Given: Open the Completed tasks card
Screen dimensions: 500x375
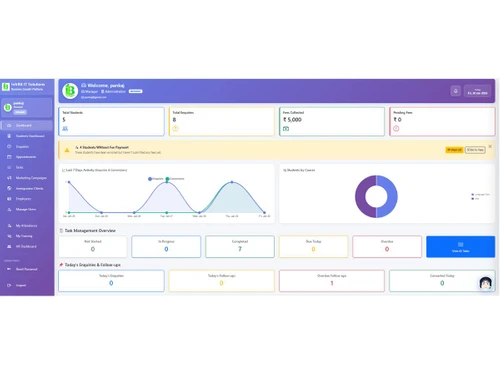Looking at the screenshot, I should (x=240, y=247).
